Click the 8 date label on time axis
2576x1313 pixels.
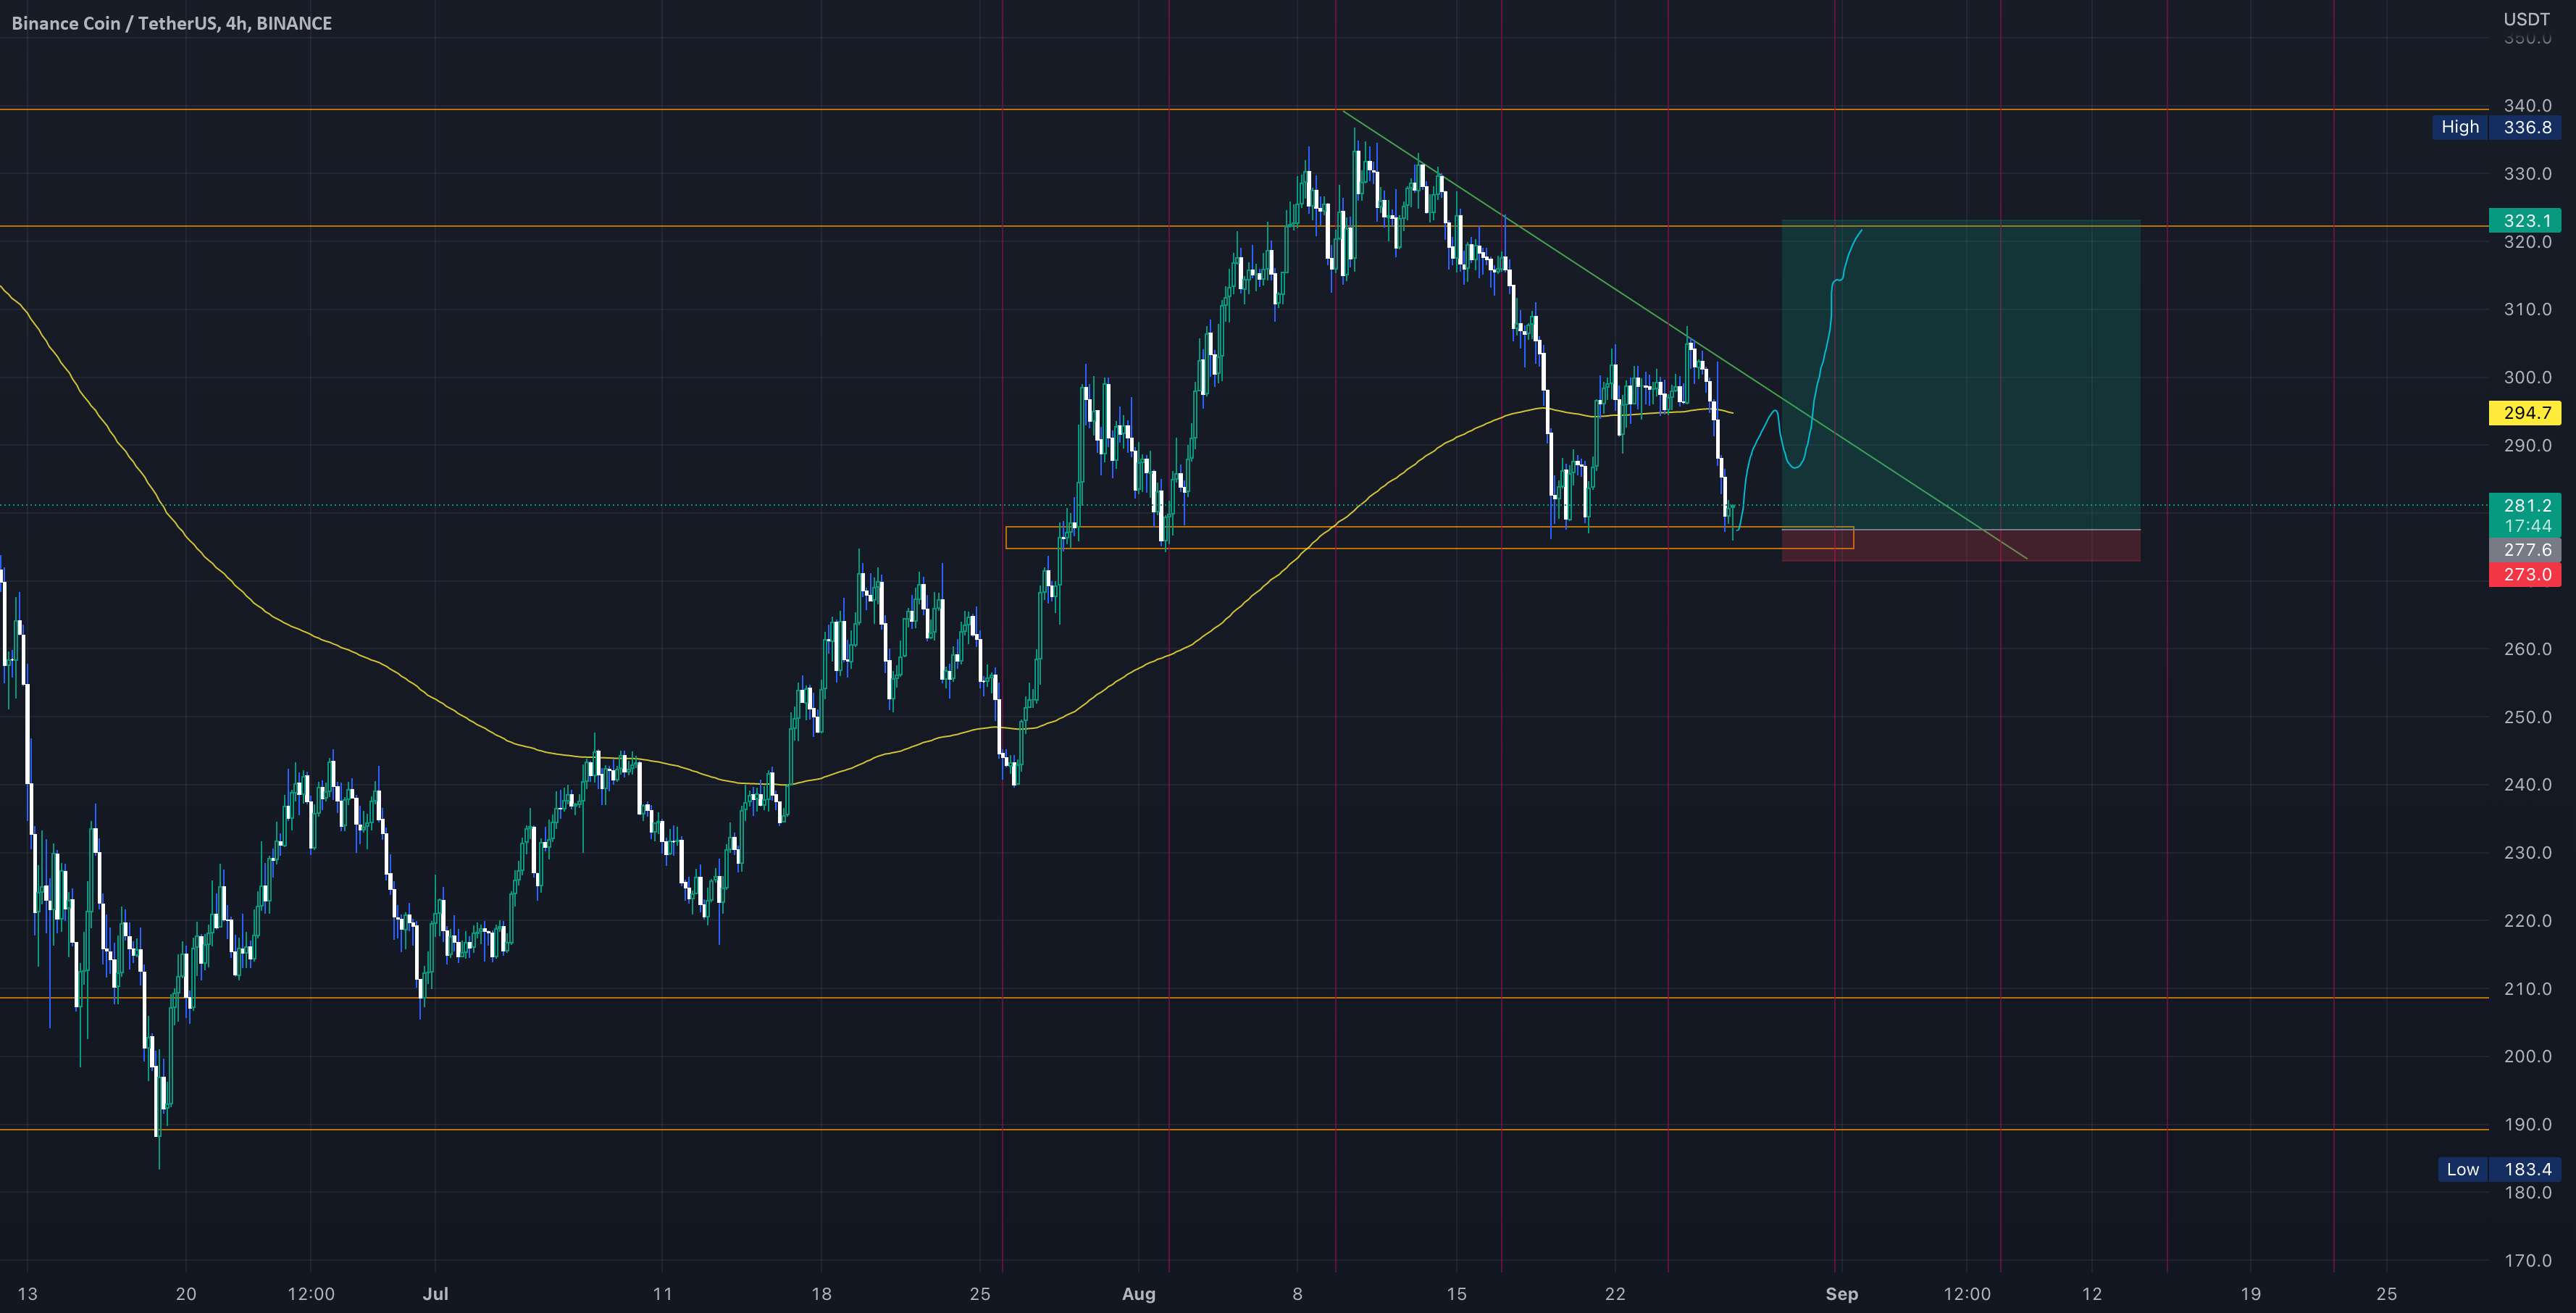1297,1294
